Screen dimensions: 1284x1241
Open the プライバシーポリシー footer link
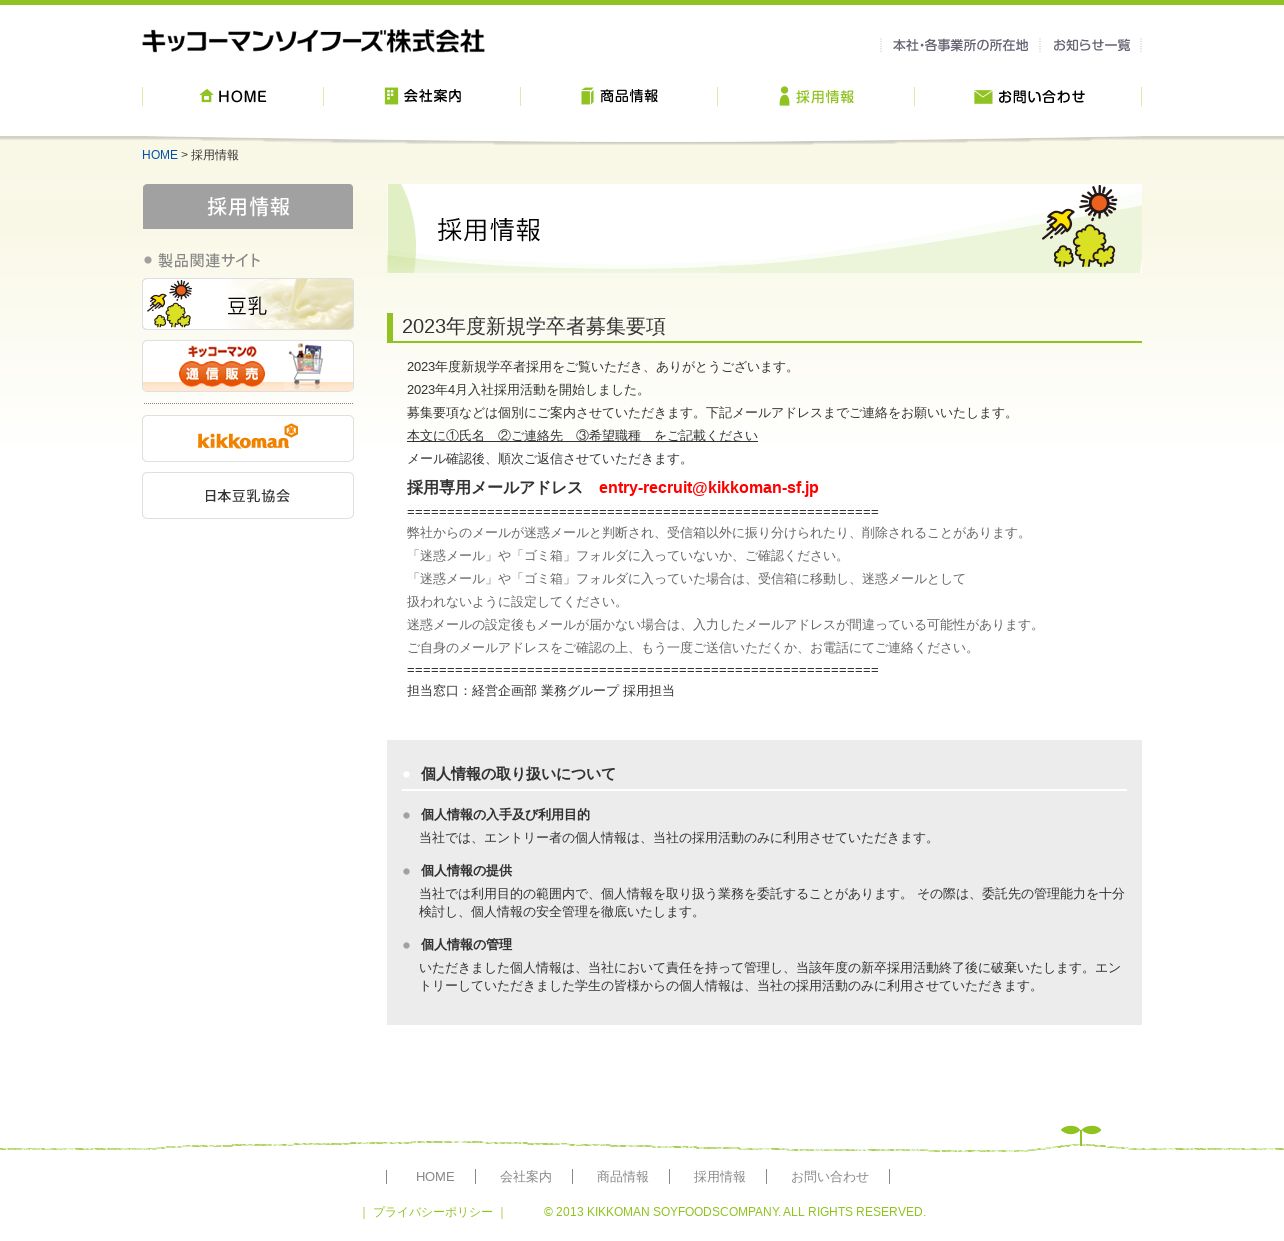click(x=433, y=1212)
